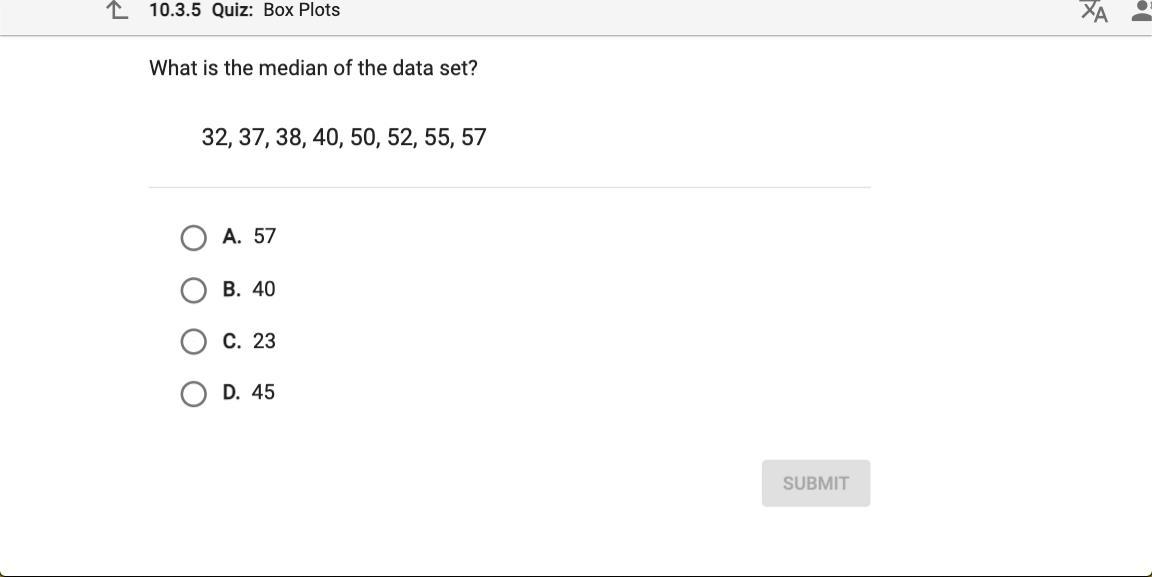Choose the radio button for option B
Image resolution: width=1152 pixels, height=577 pixels.
click(194, 290)
